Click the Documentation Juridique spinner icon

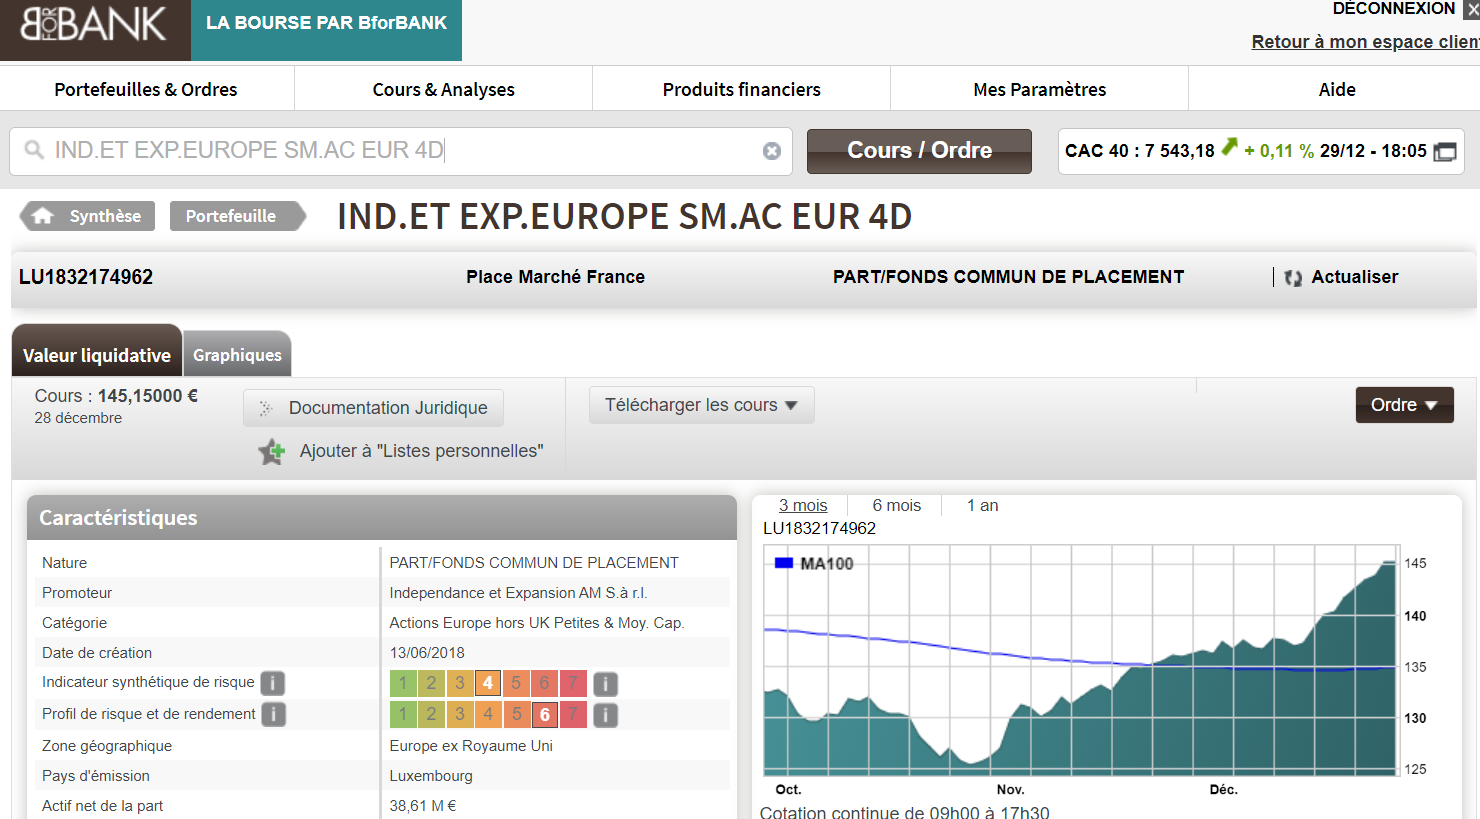(x=266, y=408)
